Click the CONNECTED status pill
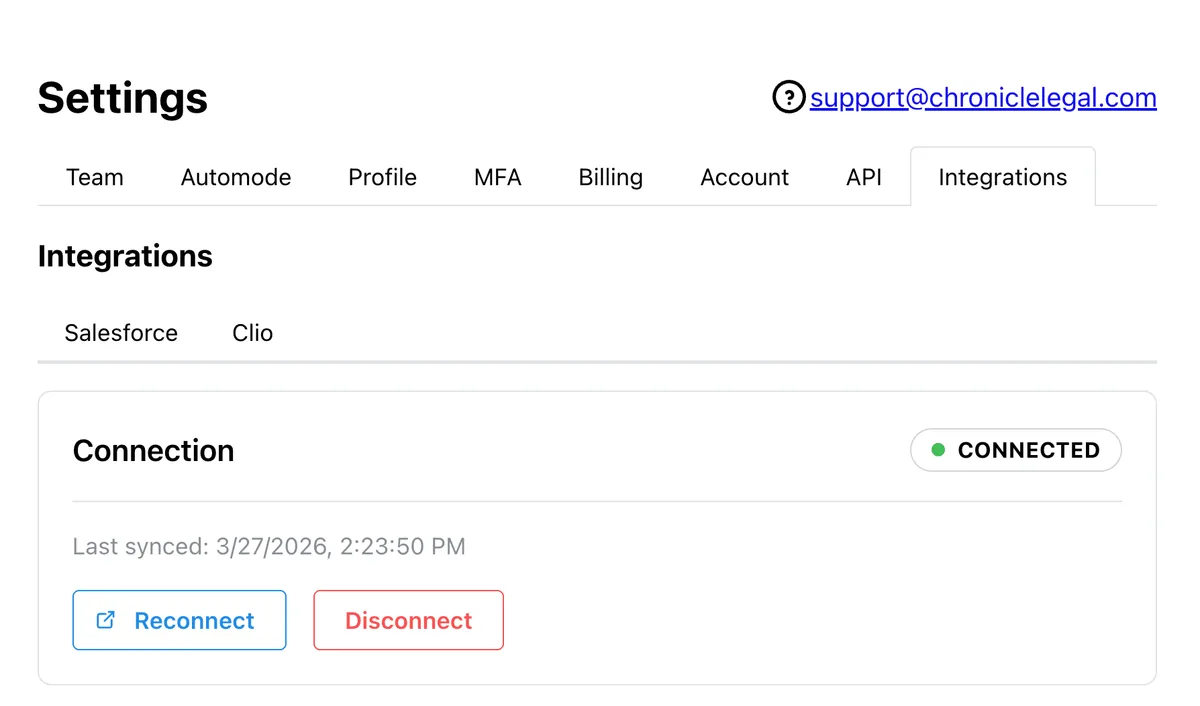The height and width of the screenshot is (706, 1200). coord(1015,450)
